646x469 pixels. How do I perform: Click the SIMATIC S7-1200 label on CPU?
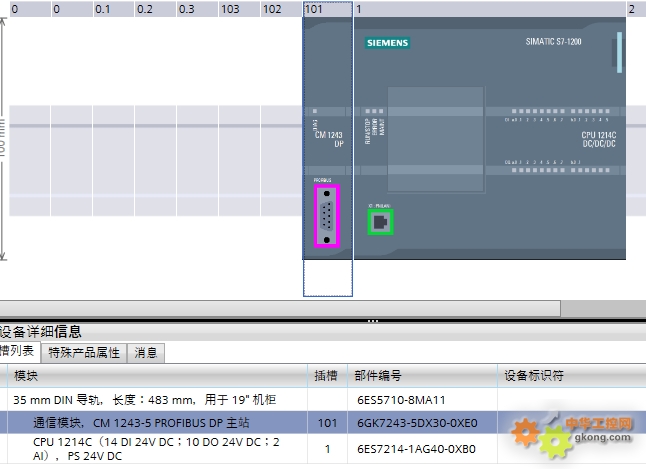(x=553, y=42)
